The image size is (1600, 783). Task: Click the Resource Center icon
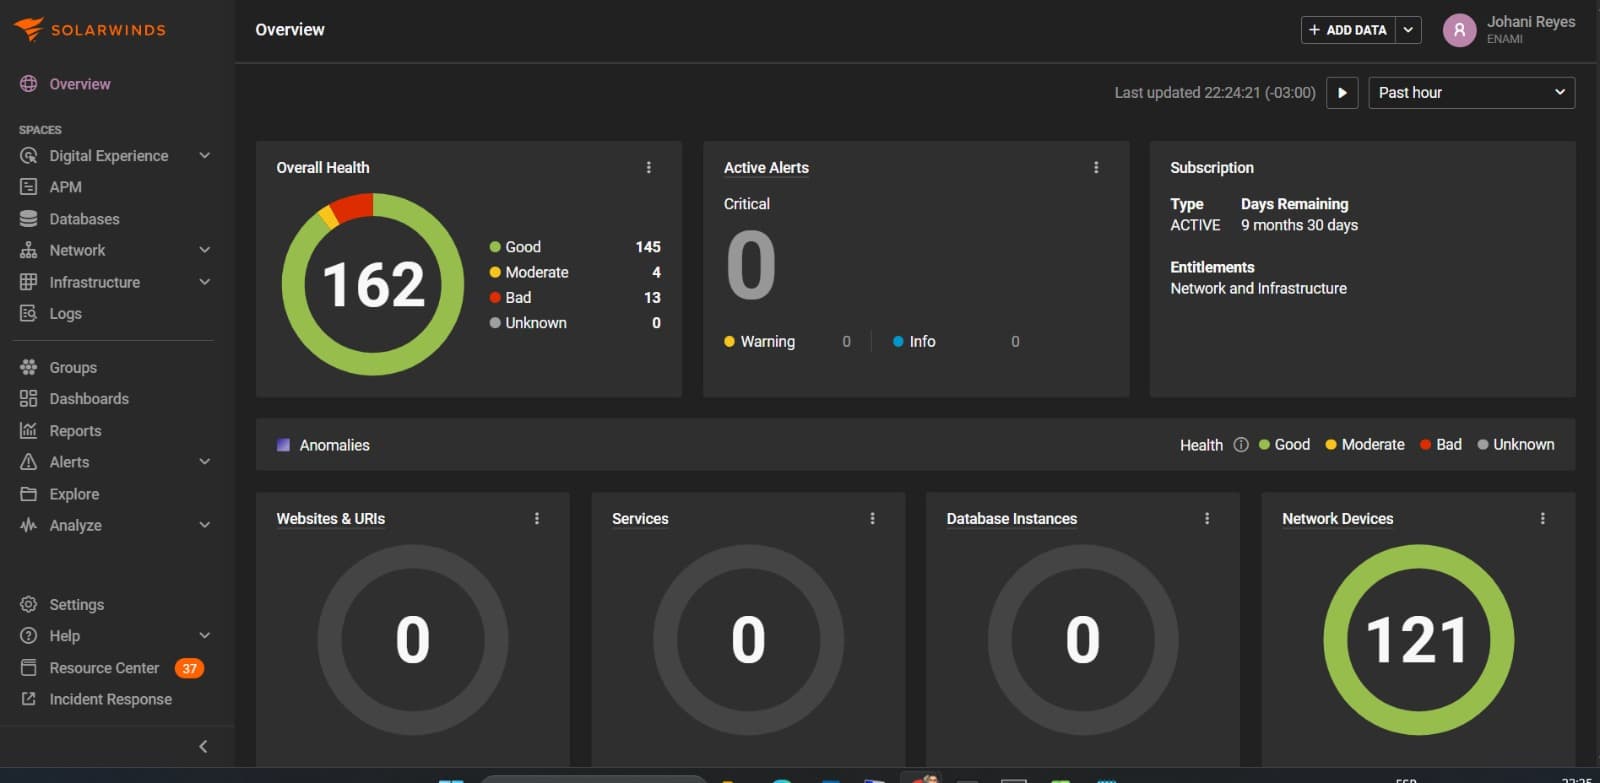(x=28, y=668)
